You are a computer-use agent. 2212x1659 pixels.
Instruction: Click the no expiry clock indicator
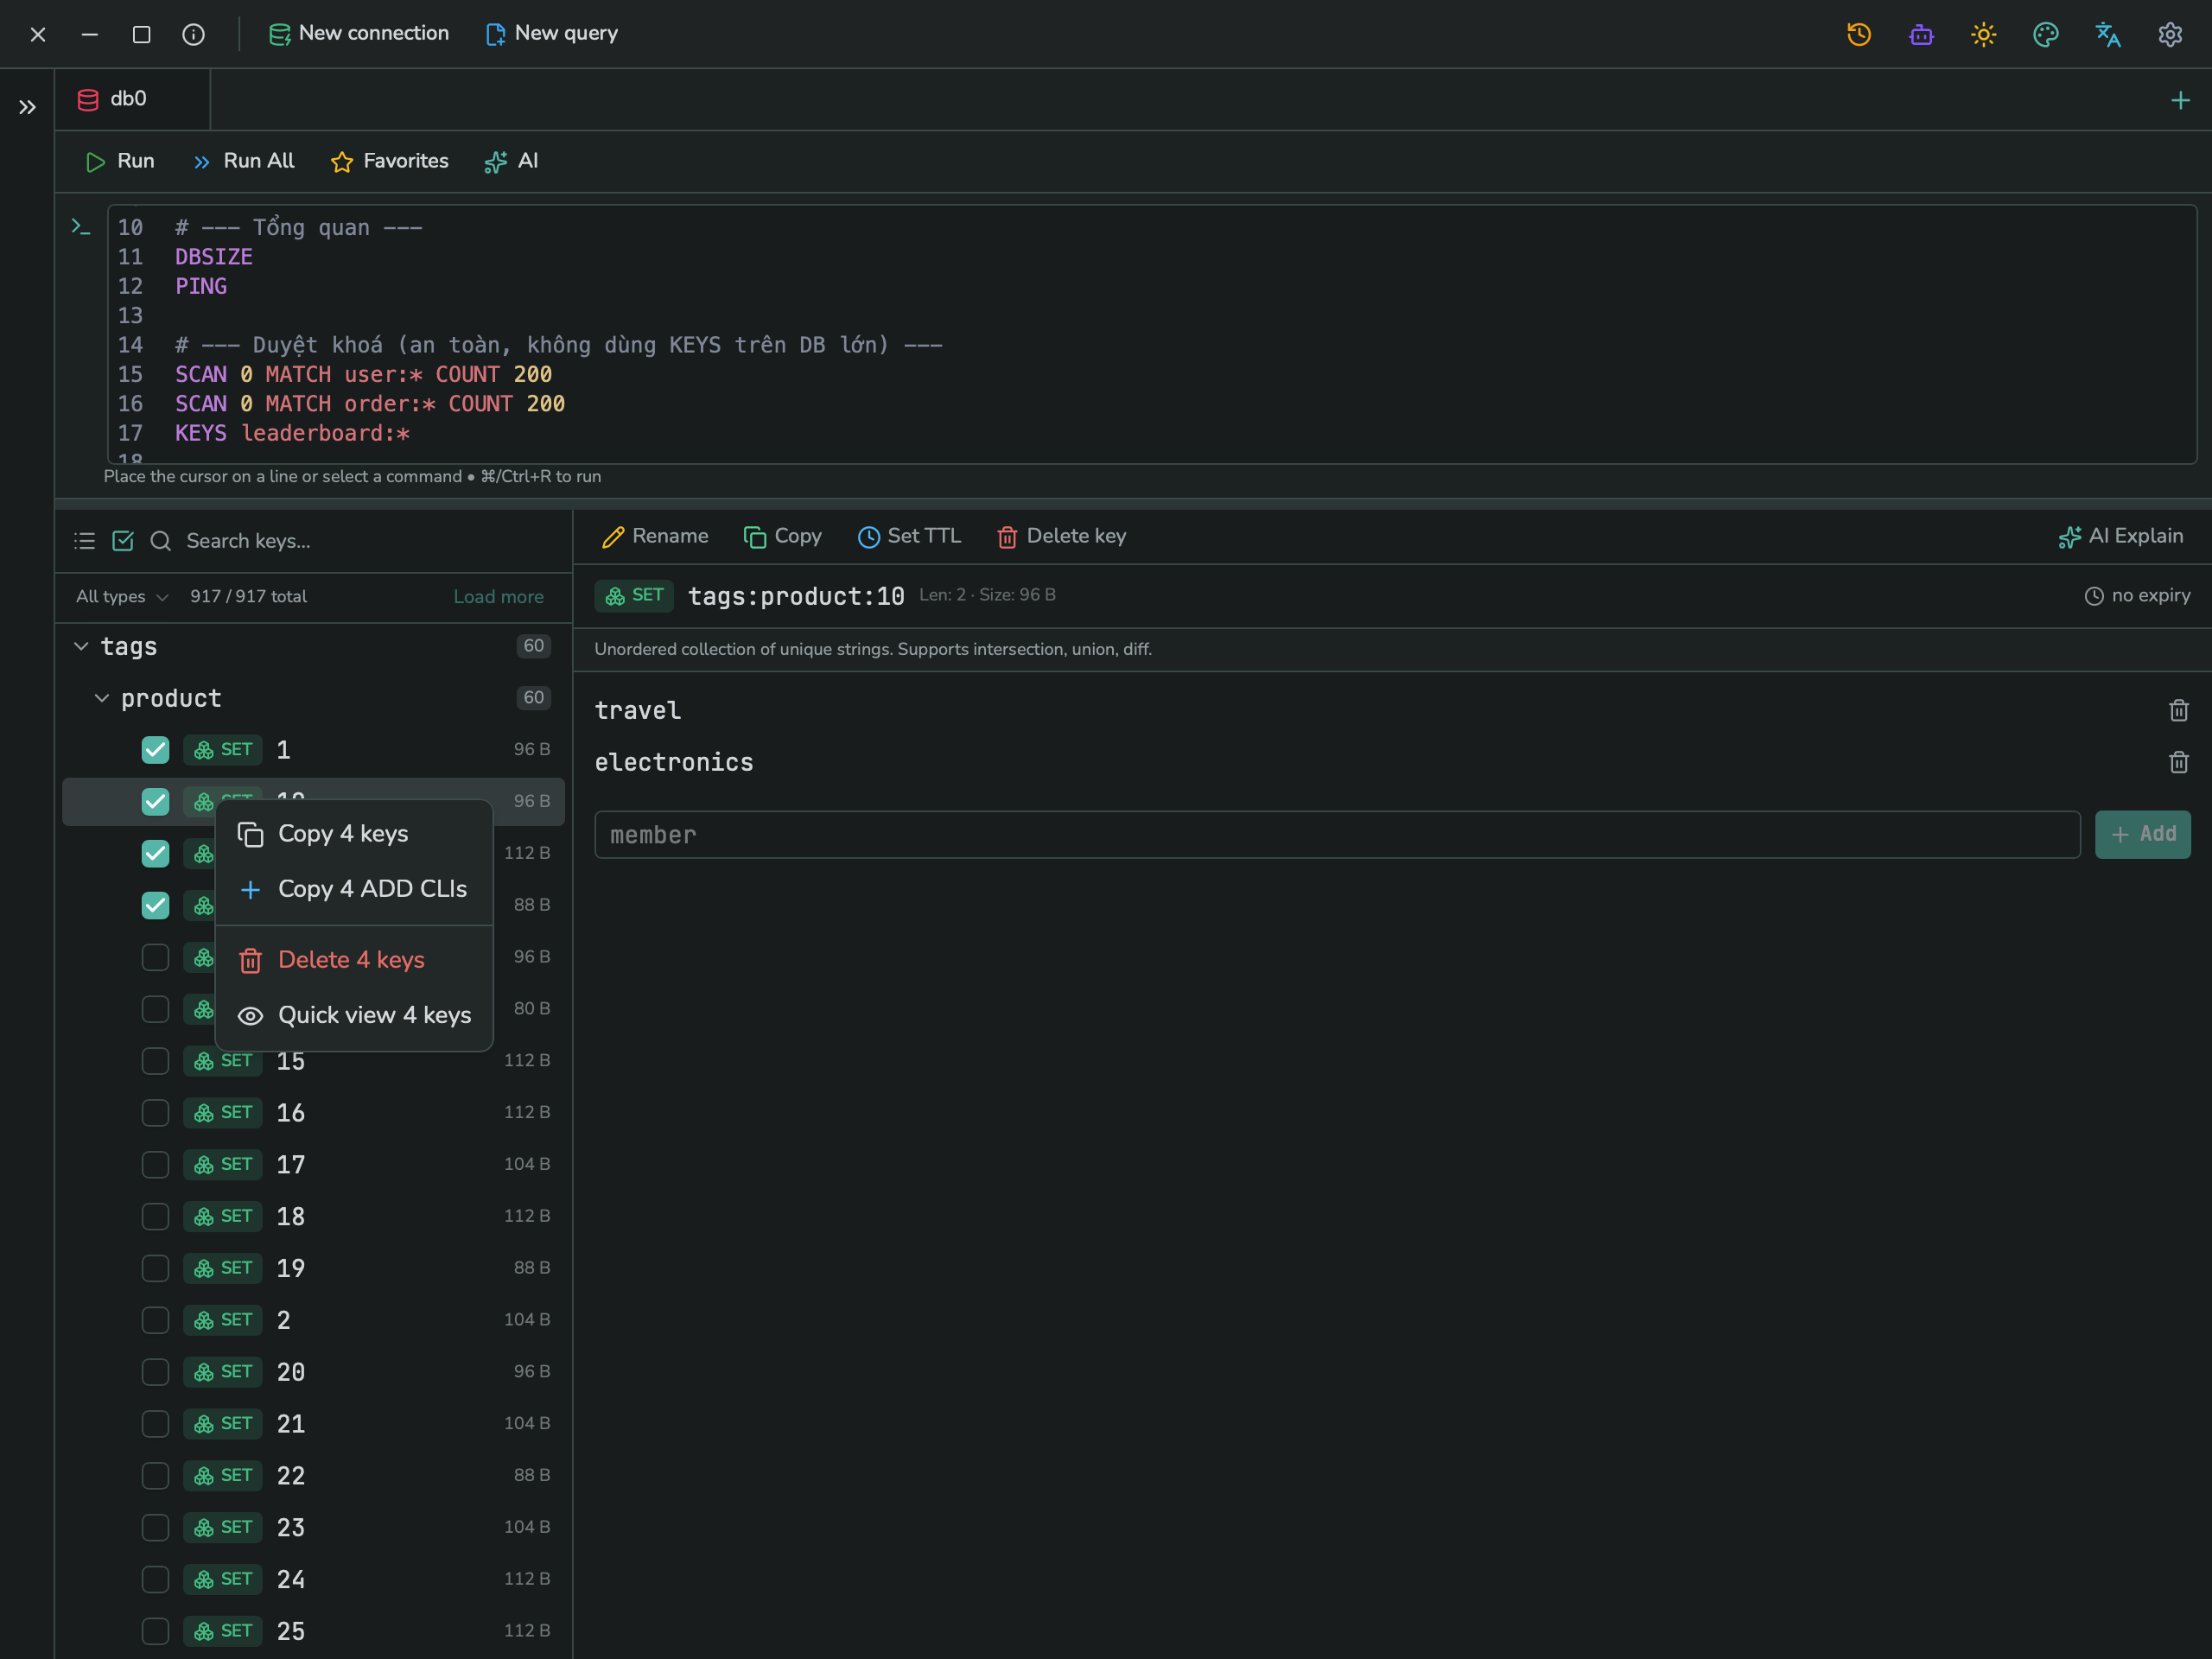click(2136, 595)
